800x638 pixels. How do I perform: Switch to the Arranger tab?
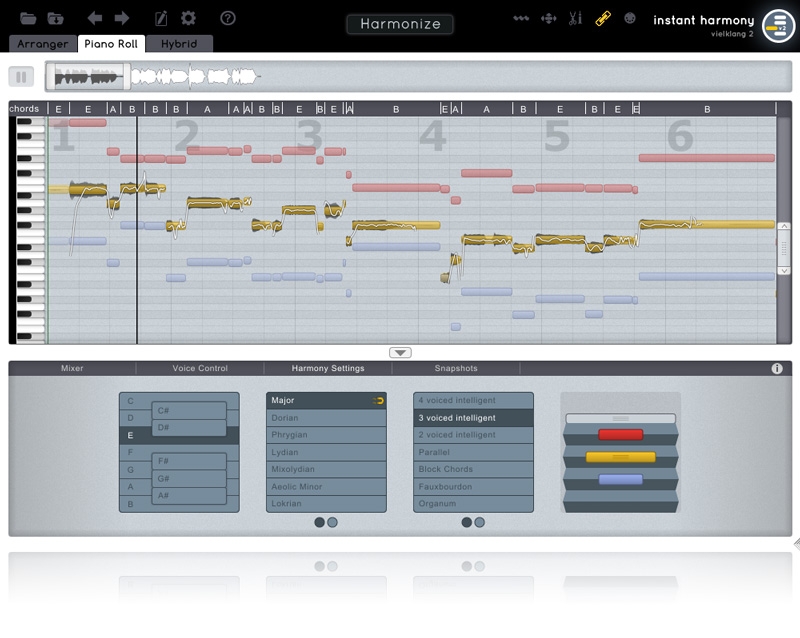click(x=43, y=44)
